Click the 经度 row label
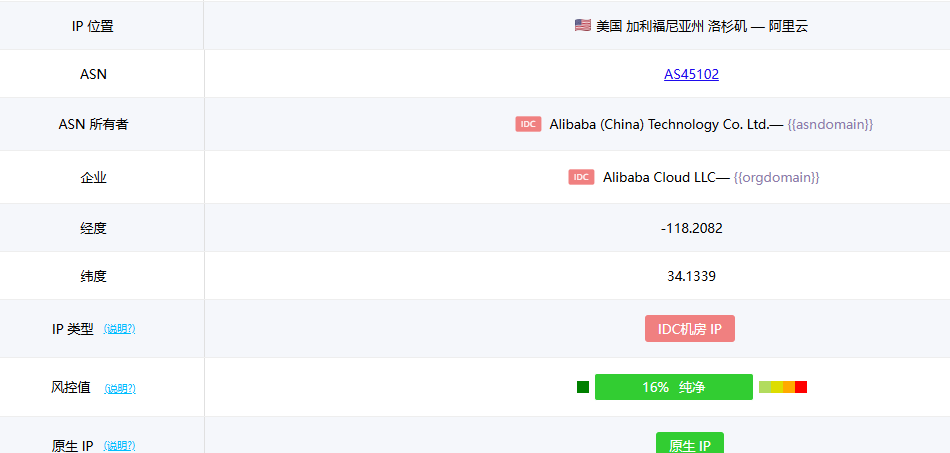 coord(93,228)
